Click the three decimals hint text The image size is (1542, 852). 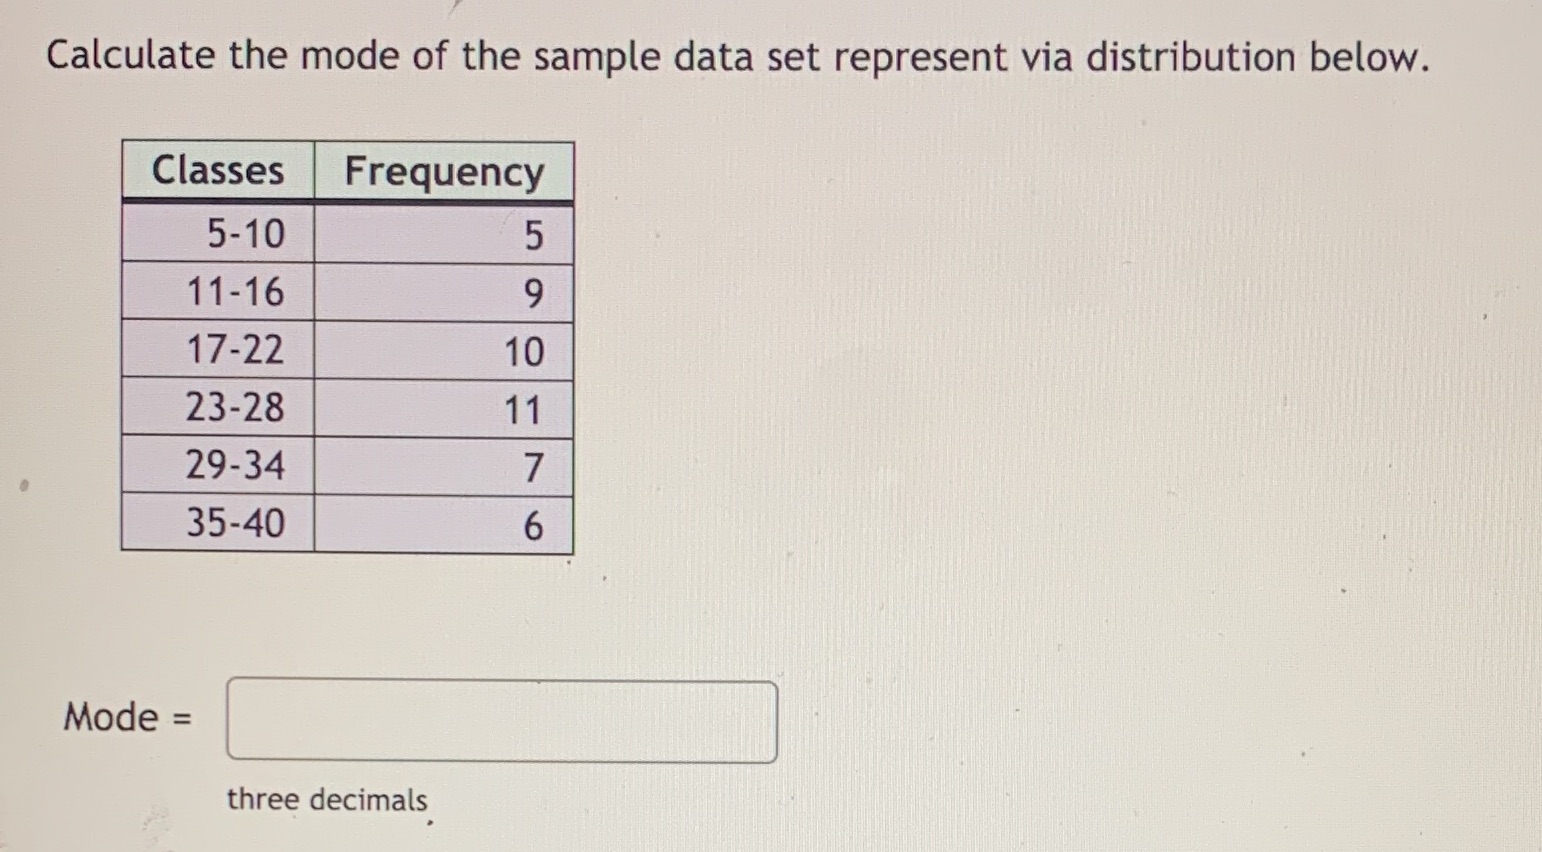click(327, 799)
